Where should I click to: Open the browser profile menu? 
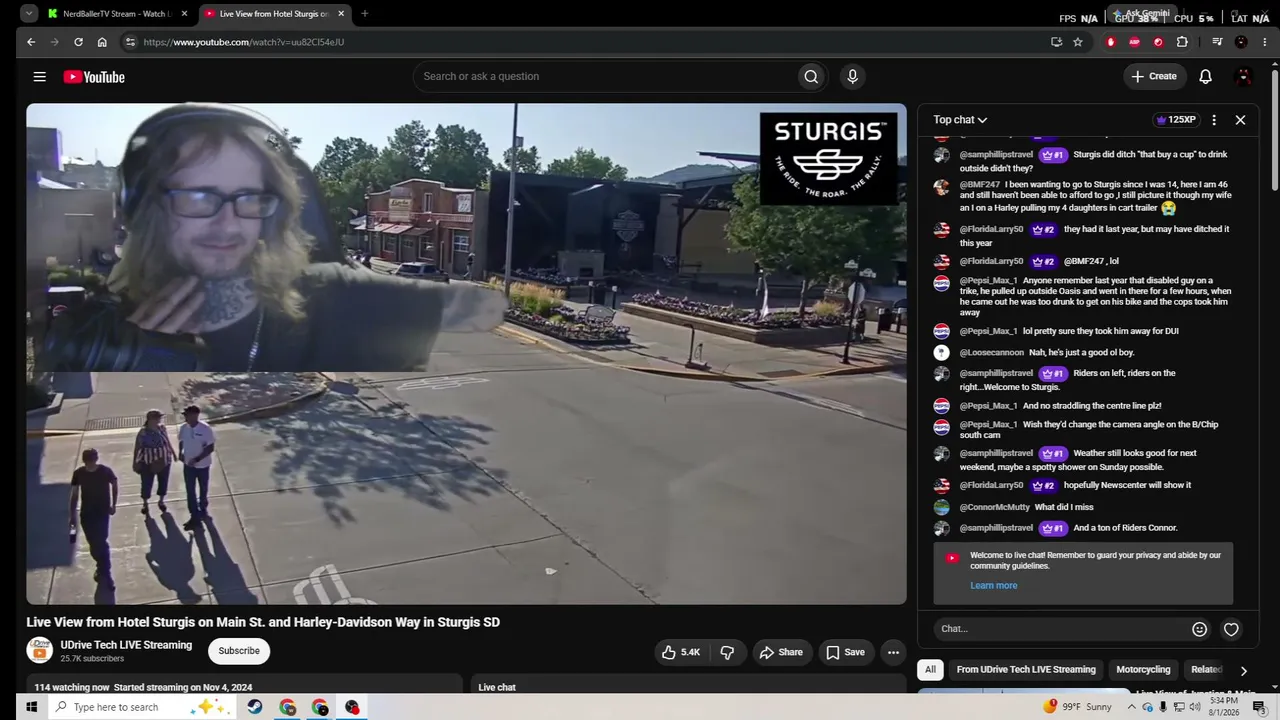coord(1241,42)
